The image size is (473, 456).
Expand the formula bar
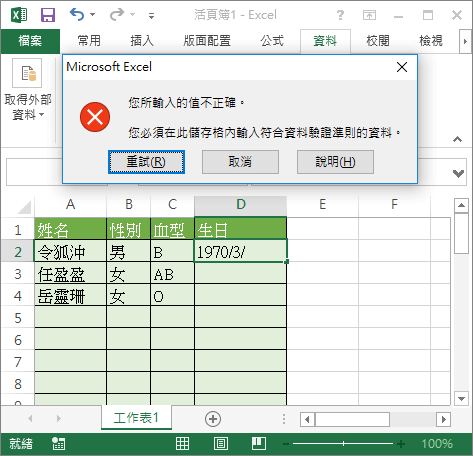(x=459, y=173)
